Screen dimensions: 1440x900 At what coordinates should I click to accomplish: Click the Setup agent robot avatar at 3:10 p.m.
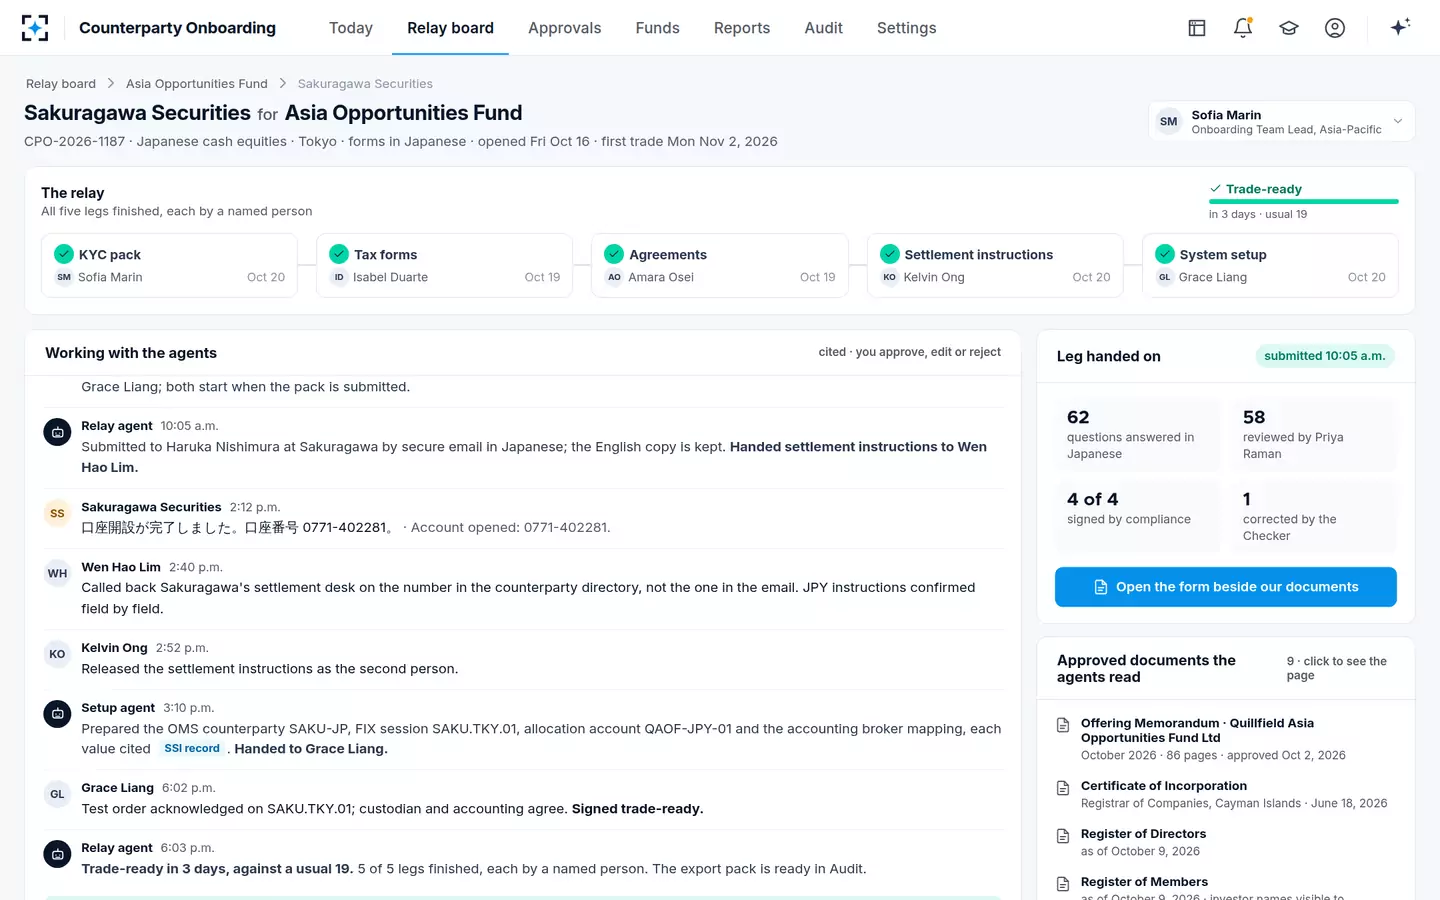pyautogui.click(x=57, y=714)
